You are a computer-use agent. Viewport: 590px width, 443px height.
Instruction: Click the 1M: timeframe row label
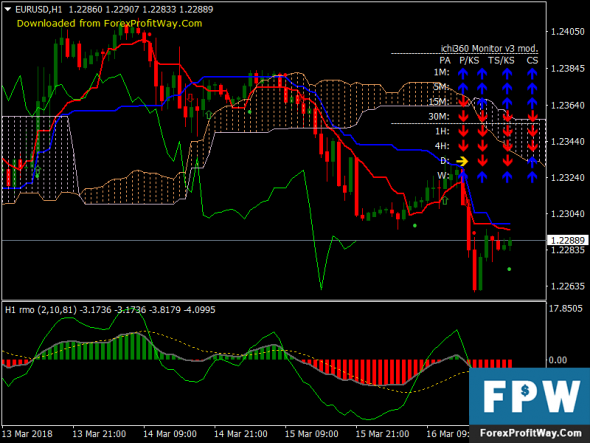[441, 72]
